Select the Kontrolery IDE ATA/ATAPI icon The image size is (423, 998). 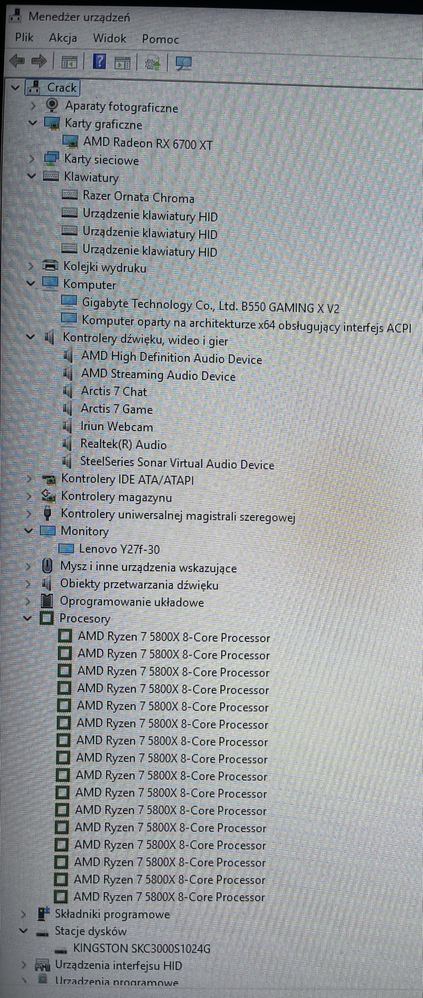48,479
